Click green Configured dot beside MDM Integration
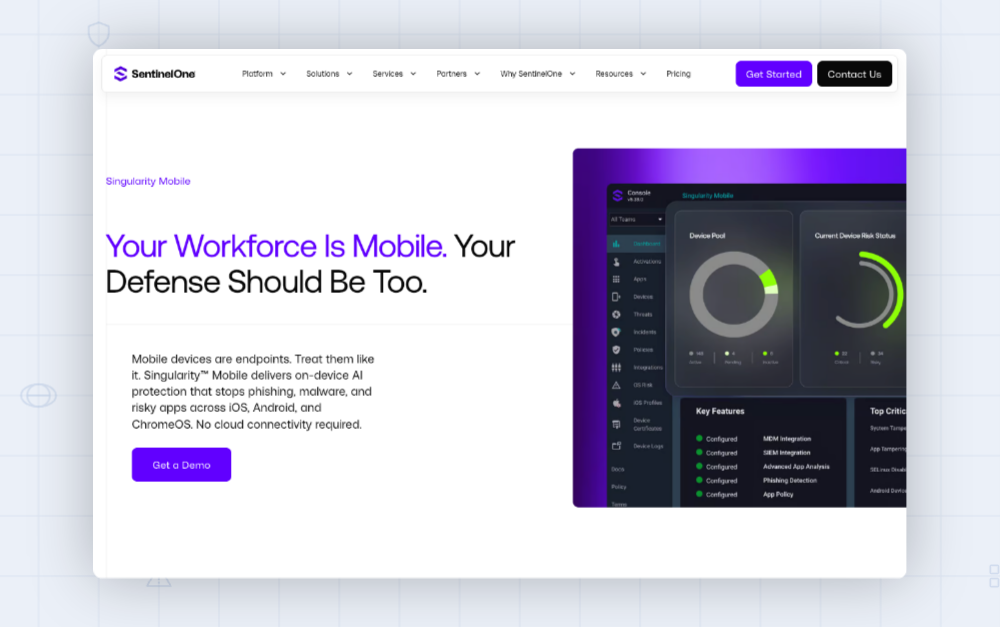The image size is (1000, 627). pos(700,438)
